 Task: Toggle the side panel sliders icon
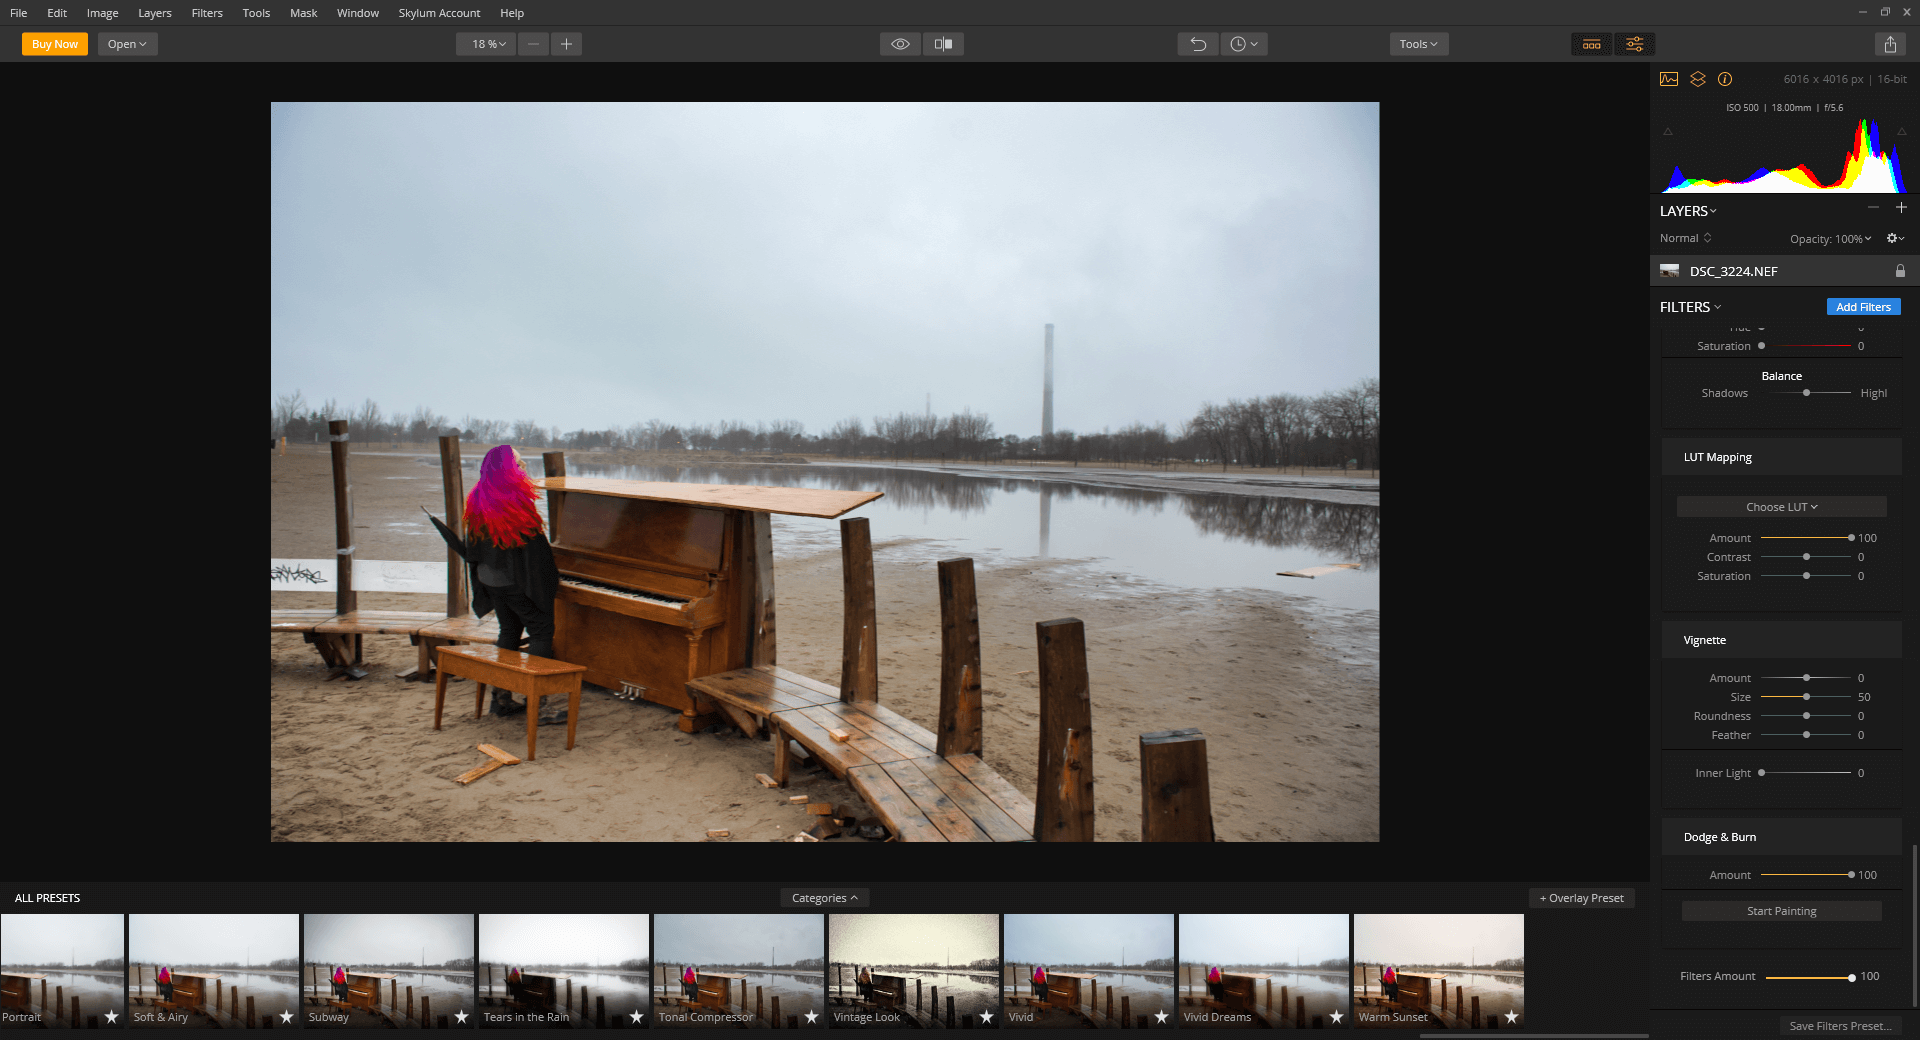(x=1634, y=44)
